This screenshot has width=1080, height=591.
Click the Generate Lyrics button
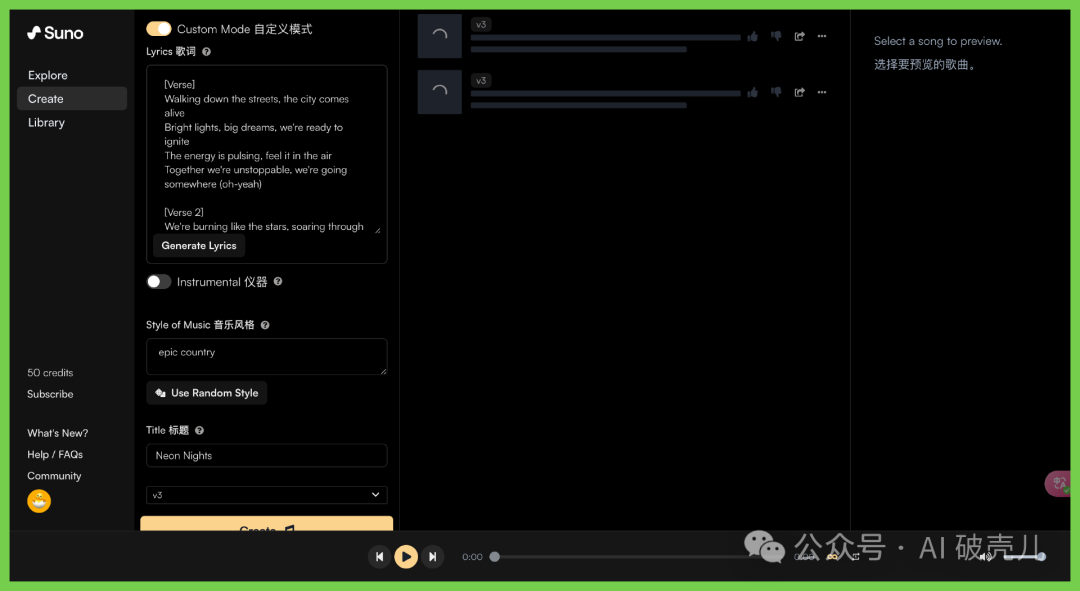(x=199, y=246)
